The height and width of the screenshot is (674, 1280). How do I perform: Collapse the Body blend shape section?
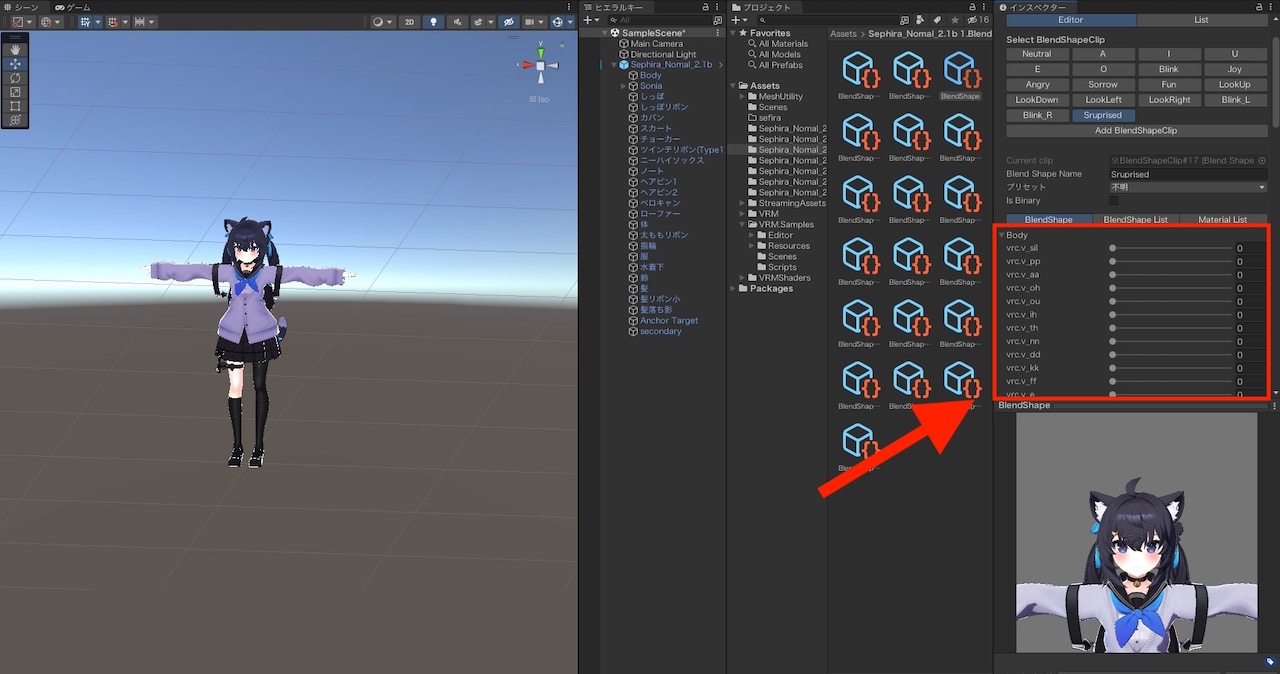[1002, 235]
